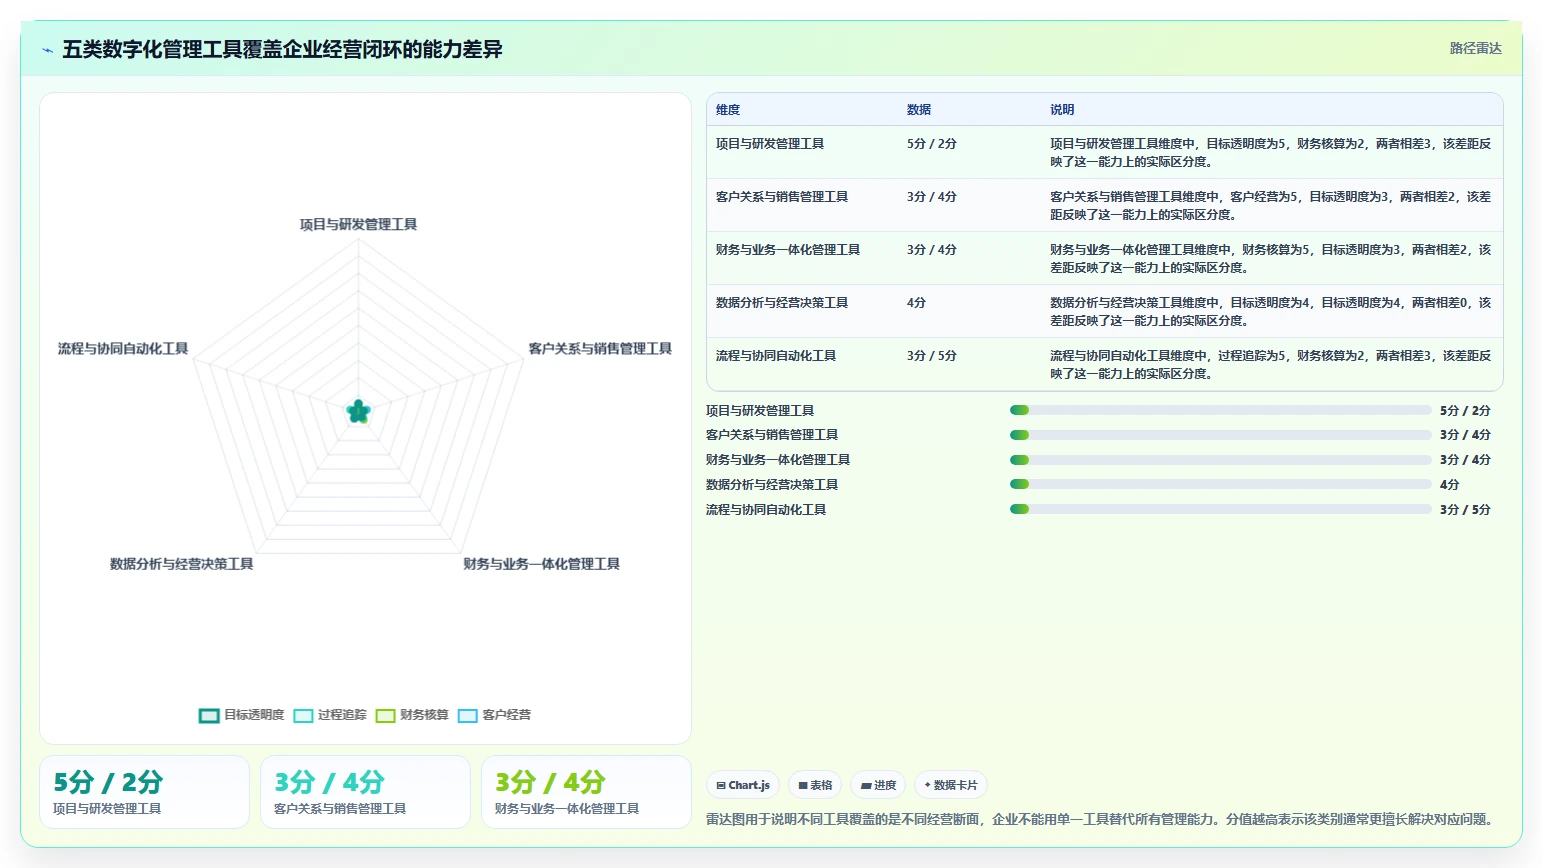
Task: Click the 项目与研发管理工具 progress bar
Action: coord(1220,410)
